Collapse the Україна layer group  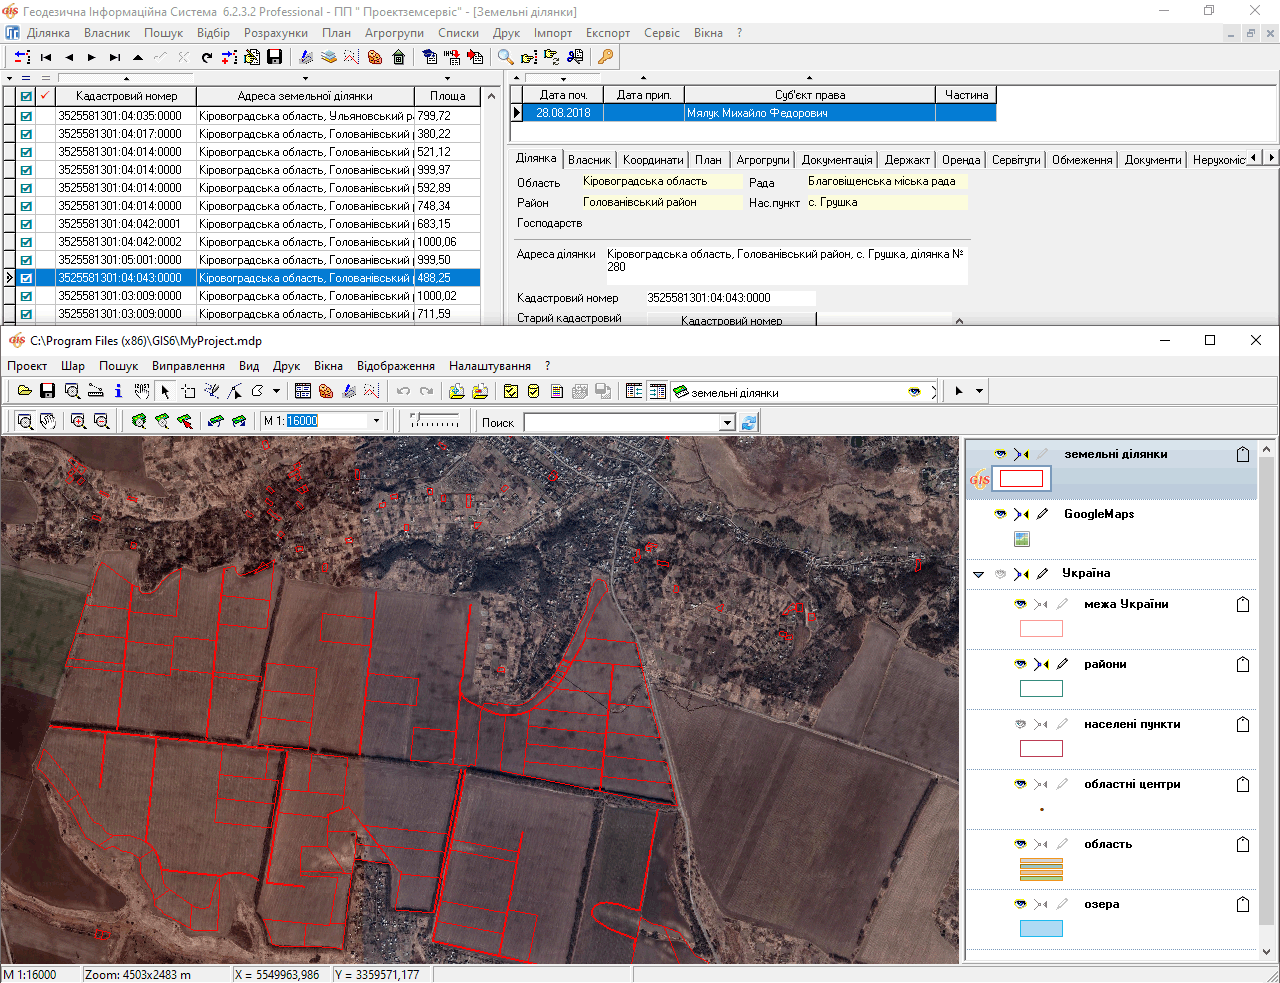pyautogui.click(x=979, y=574)
